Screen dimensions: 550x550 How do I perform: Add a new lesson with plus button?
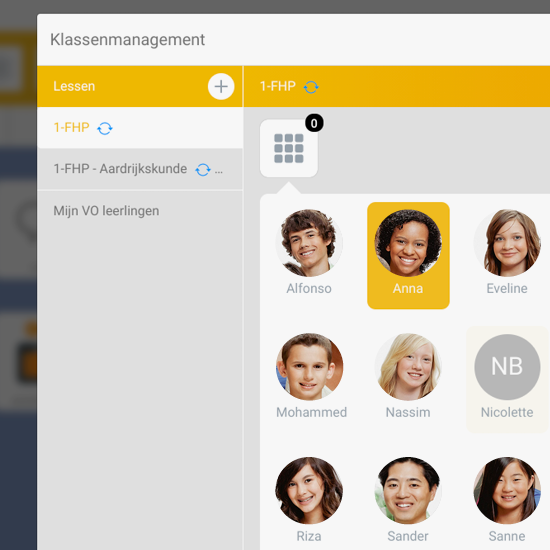(221, 86)
